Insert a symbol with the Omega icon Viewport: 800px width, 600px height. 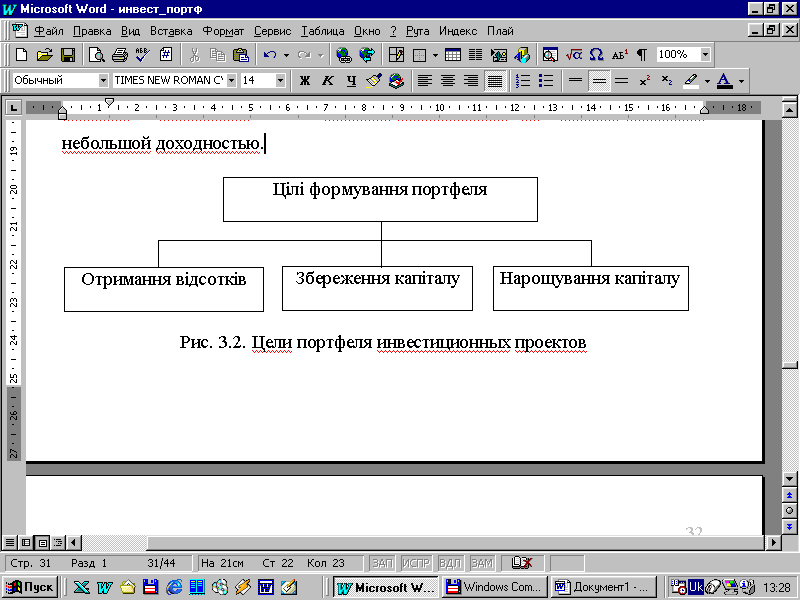[596, 55]
